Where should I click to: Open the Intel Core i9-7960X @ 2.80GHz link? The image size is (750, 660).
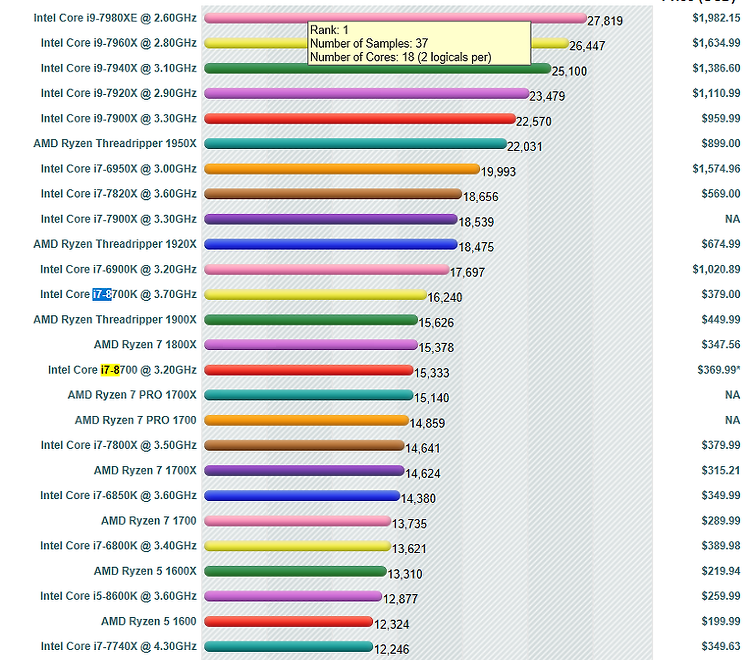(119, 43)
